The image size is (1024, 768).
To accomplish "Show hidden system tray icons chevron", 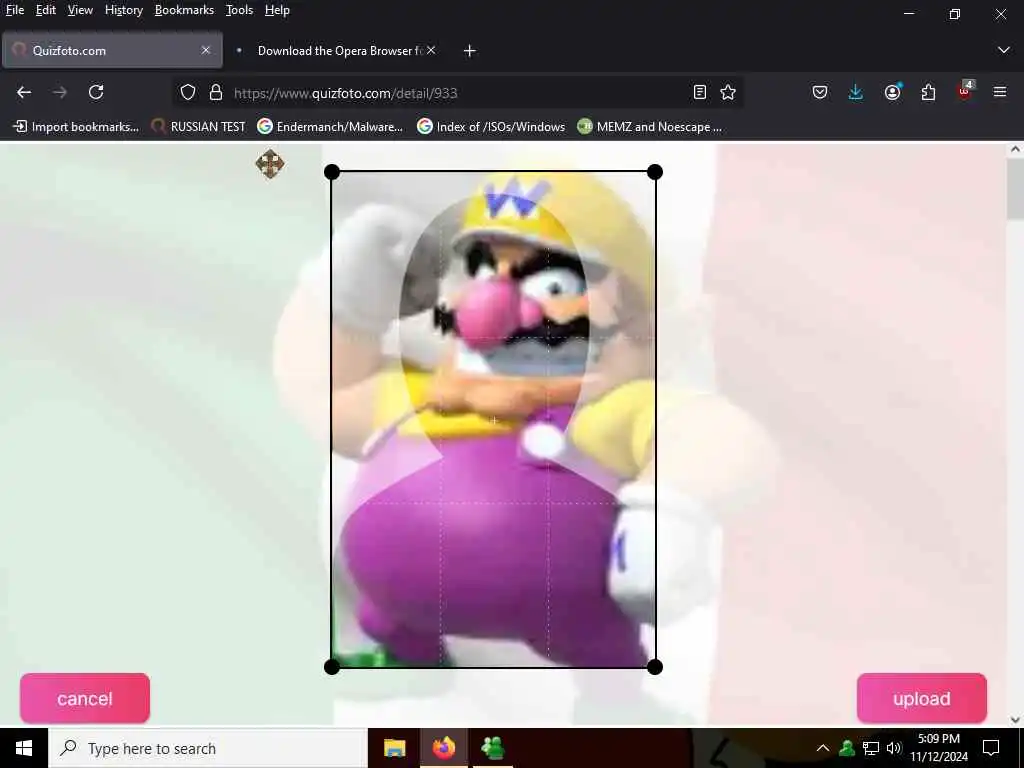I will tap(823, 748).
